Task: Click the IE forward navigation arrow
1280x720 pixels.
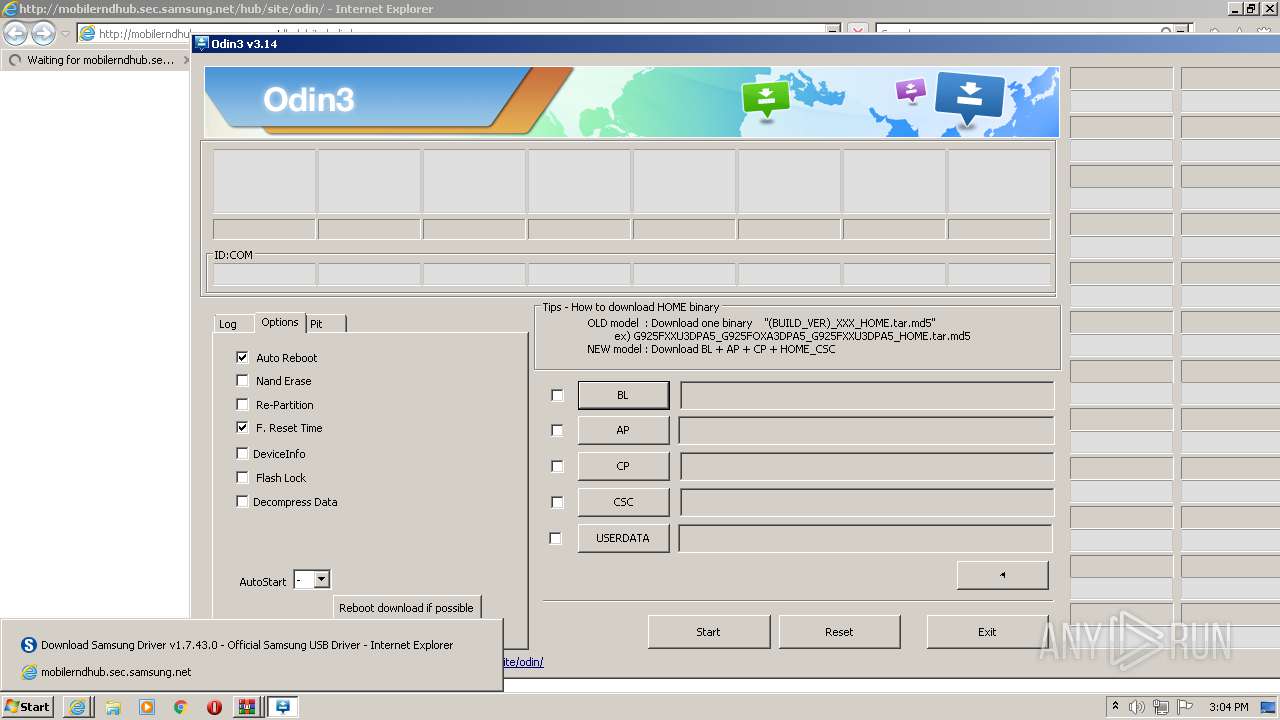Action: 43,33
